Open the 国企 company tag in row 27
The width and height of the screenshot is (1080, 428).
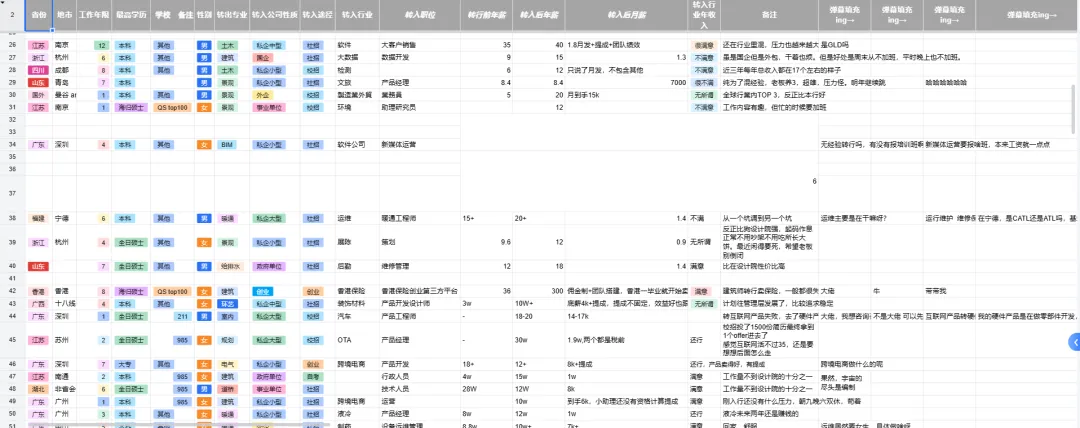pos(262,57)
